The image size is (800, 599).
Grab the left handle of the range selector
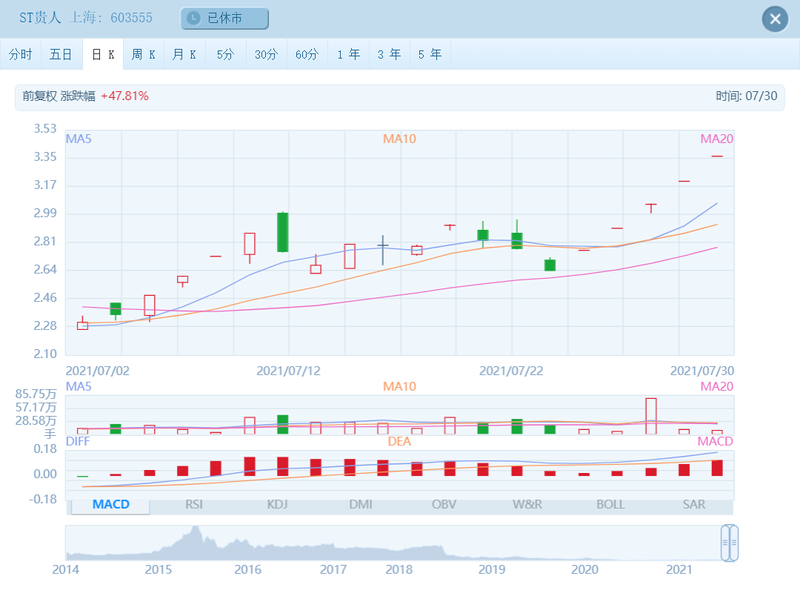pyautogui.click(x=725, y=543)
